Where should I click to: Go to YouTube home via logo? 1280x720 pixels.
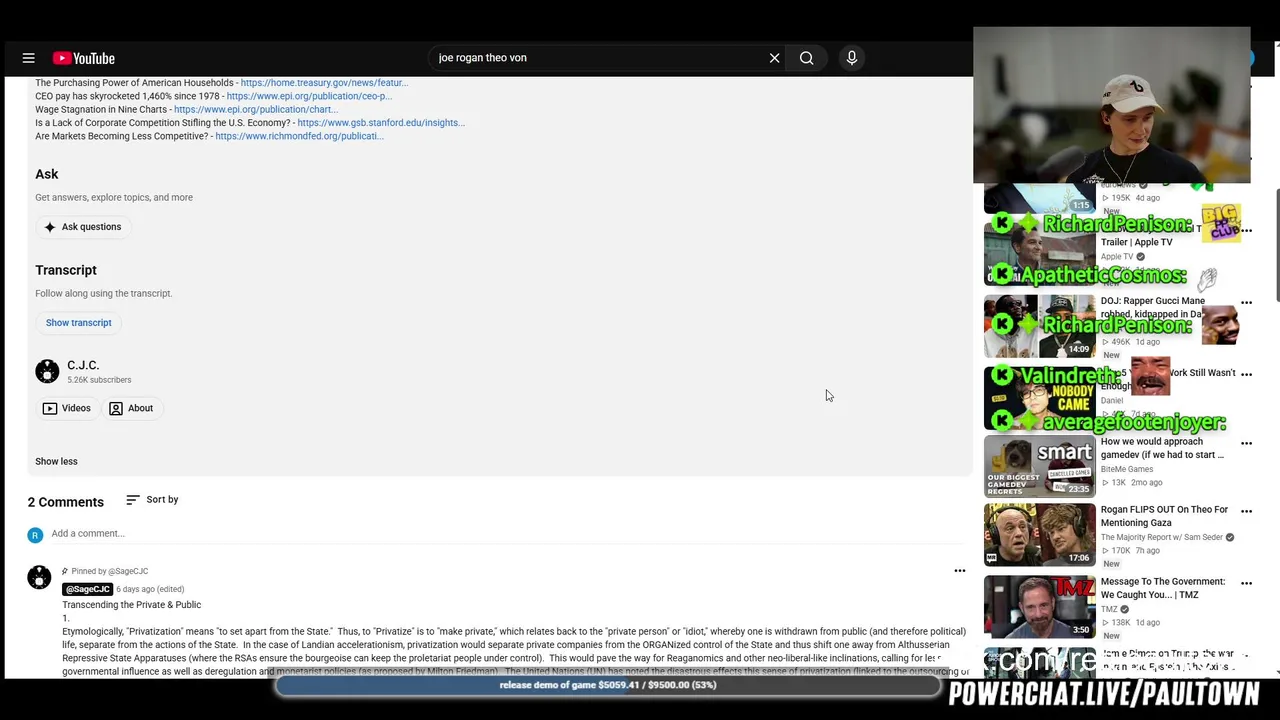click(84, 58)
